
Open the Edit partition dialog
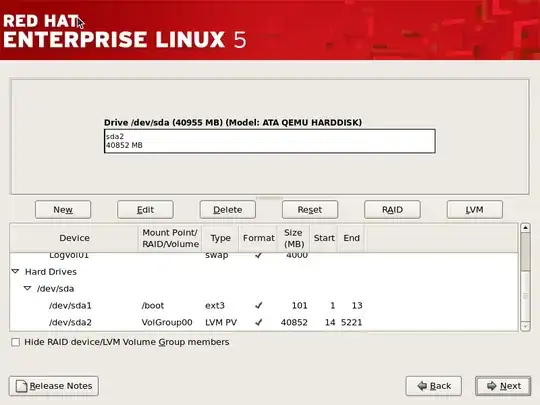(145, 209)
